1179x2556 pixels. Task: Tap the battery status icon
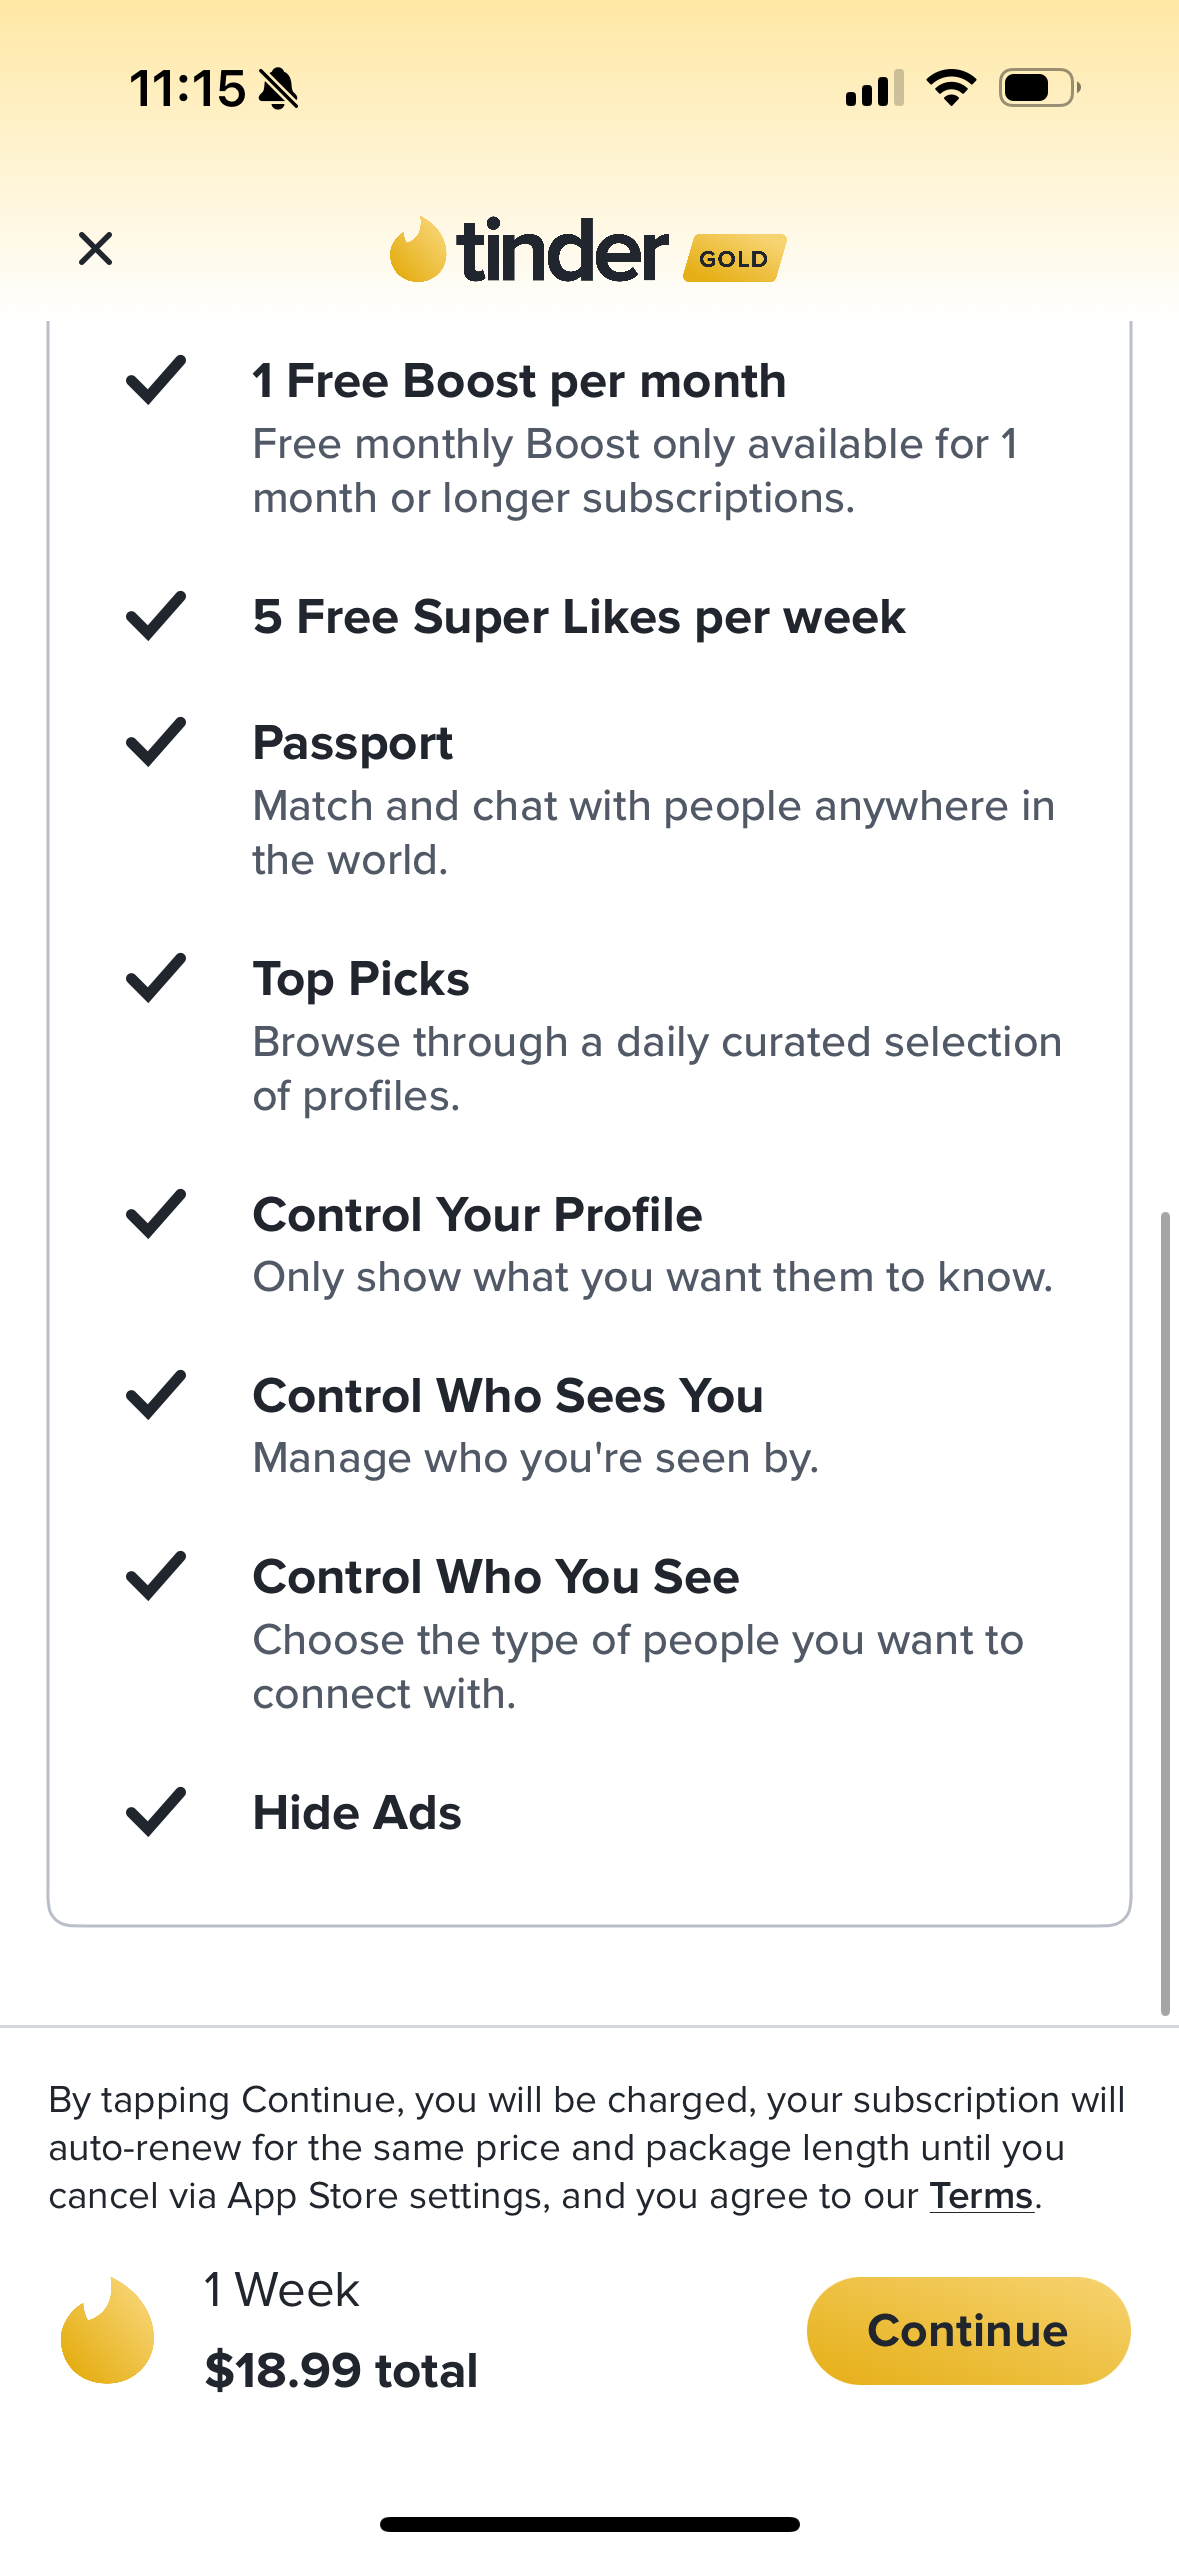click(x=1039, y=88)
